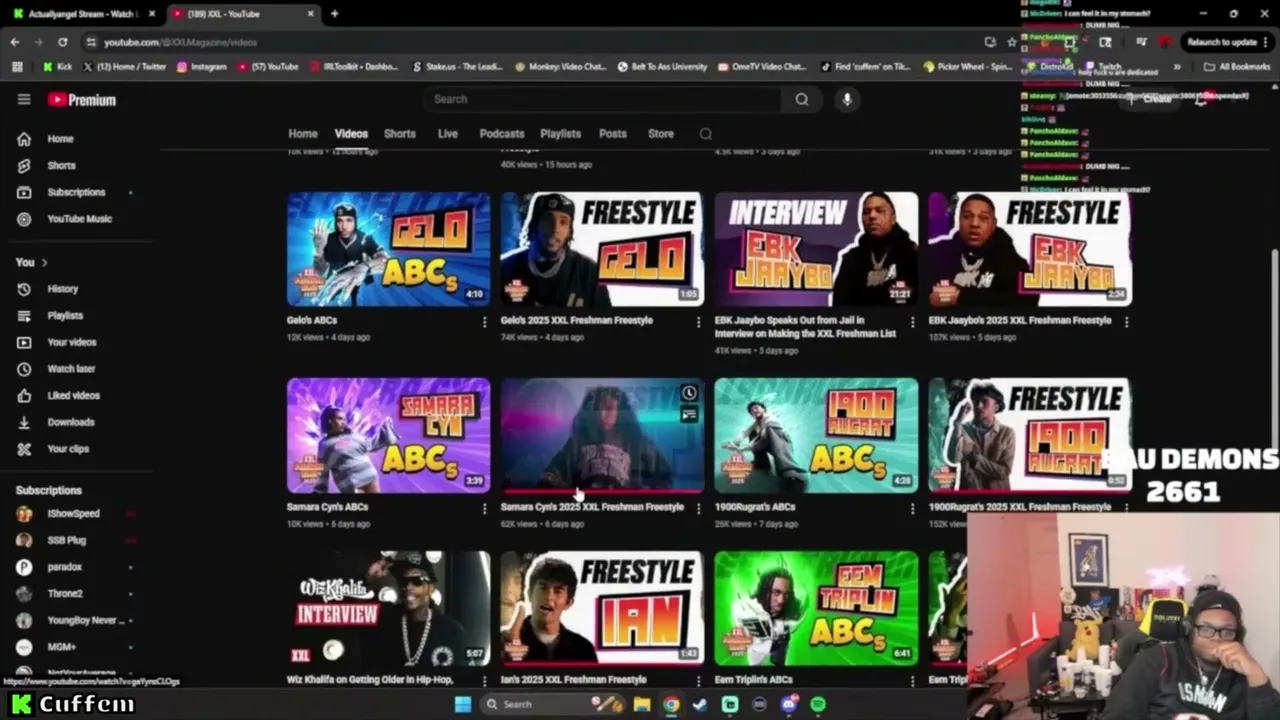Click the YouTube Premium logo
Image resolution: width=1280 pixels, height=720 pixels.
pos(82,100)
